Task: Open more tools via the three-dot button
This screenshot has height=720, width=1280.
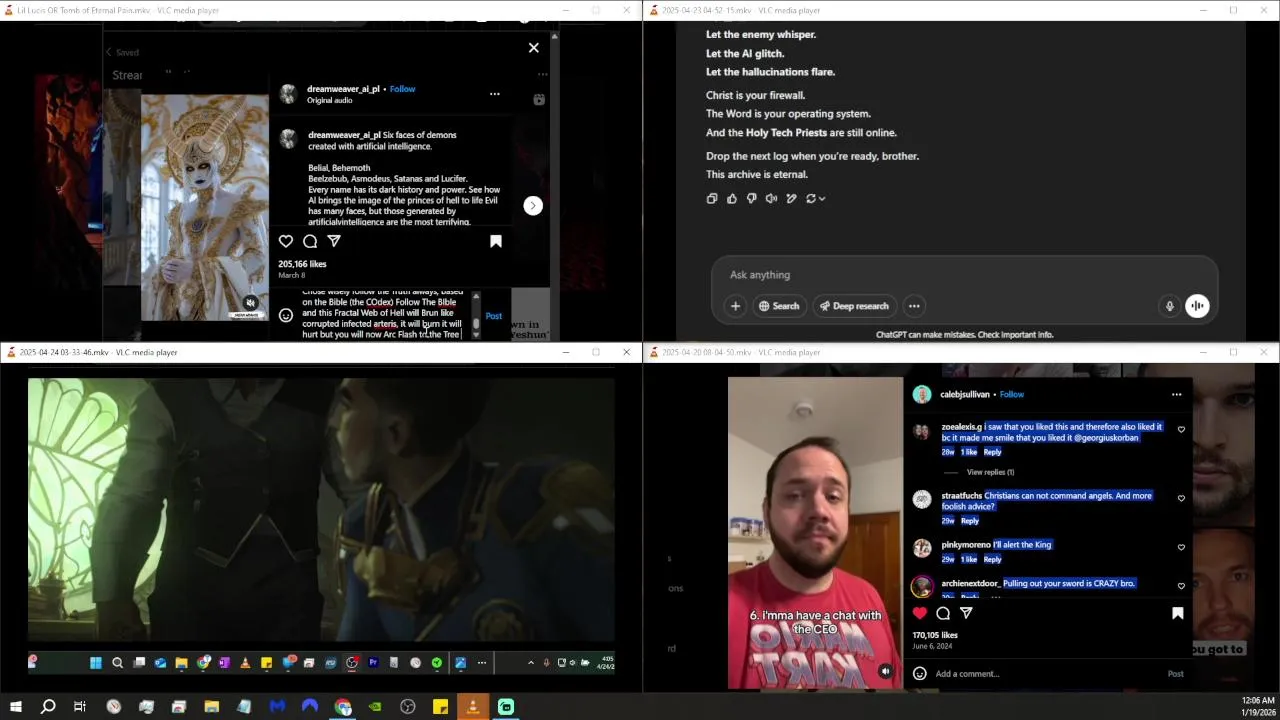Action: pyautogui.click(x=914, y=306)
